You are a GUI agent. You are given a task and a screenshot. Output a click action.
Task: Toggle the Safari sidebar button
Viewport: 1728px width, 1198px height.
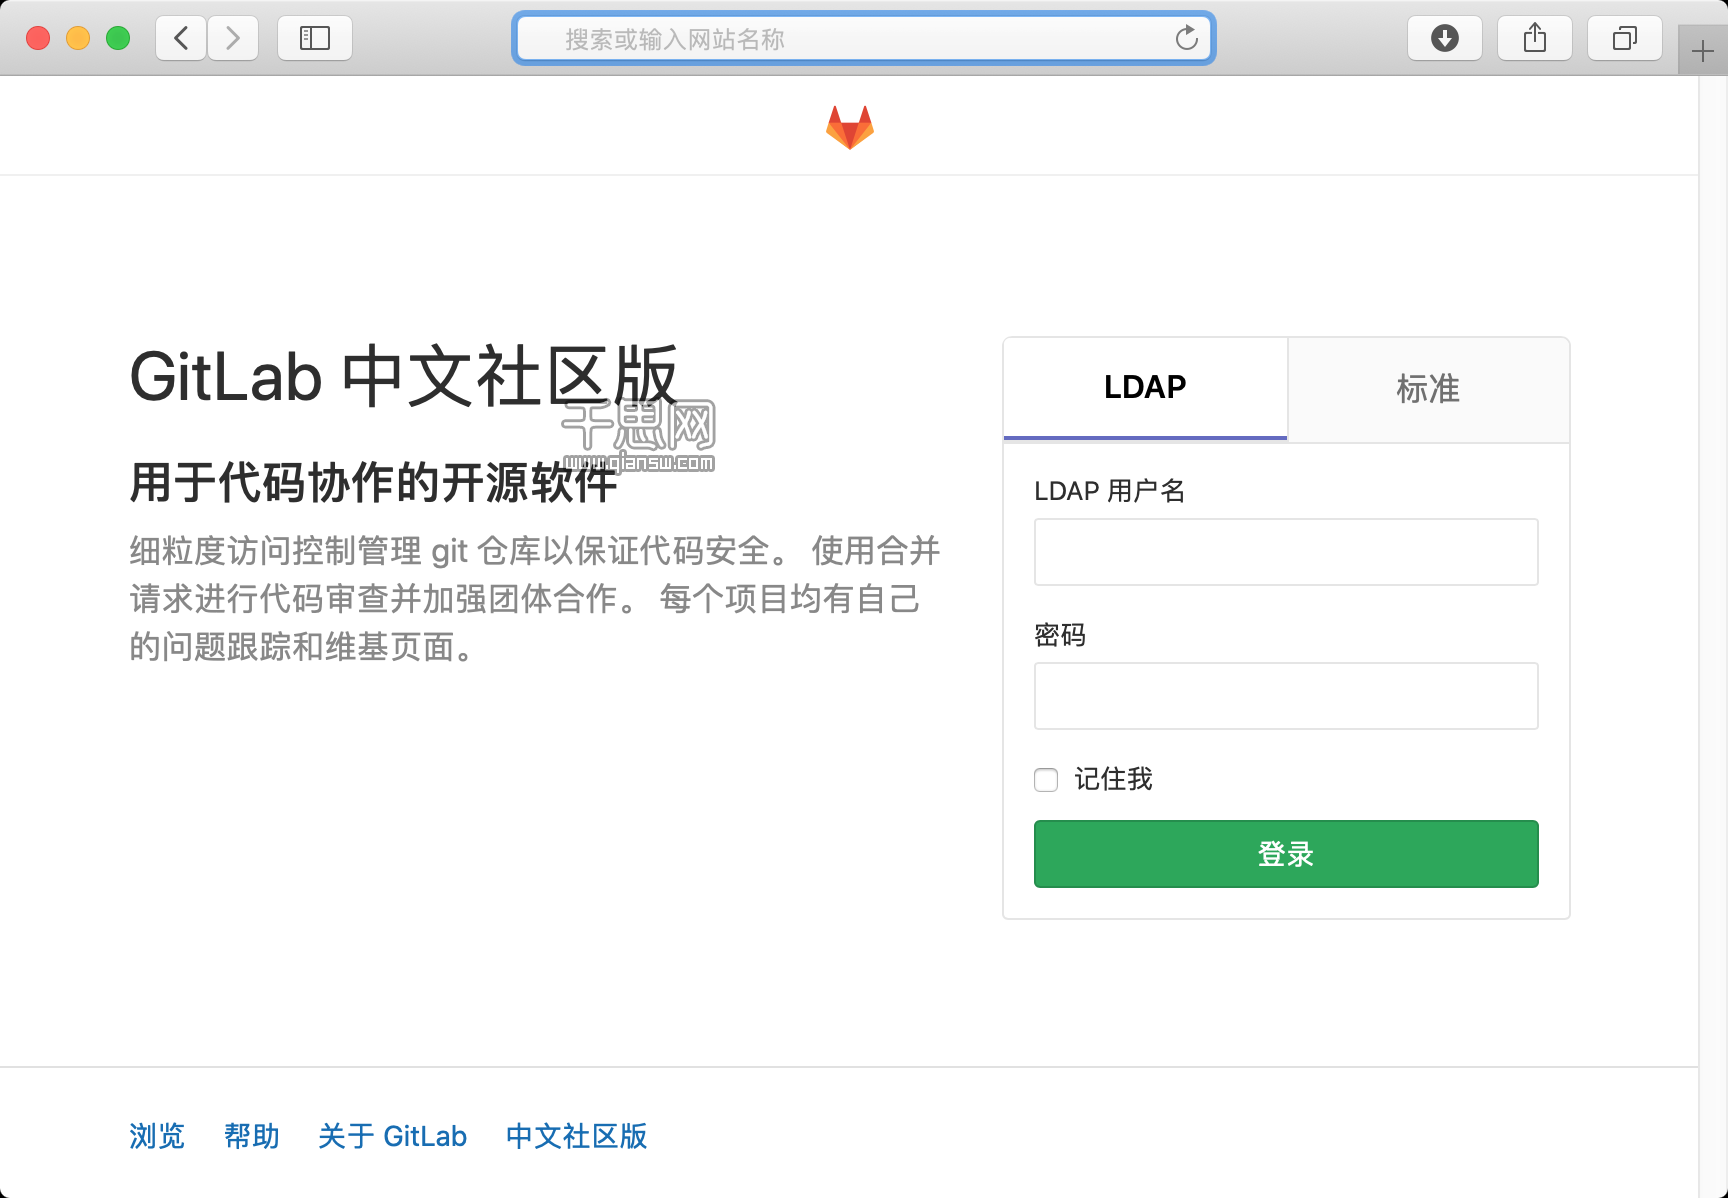(315, 39)
